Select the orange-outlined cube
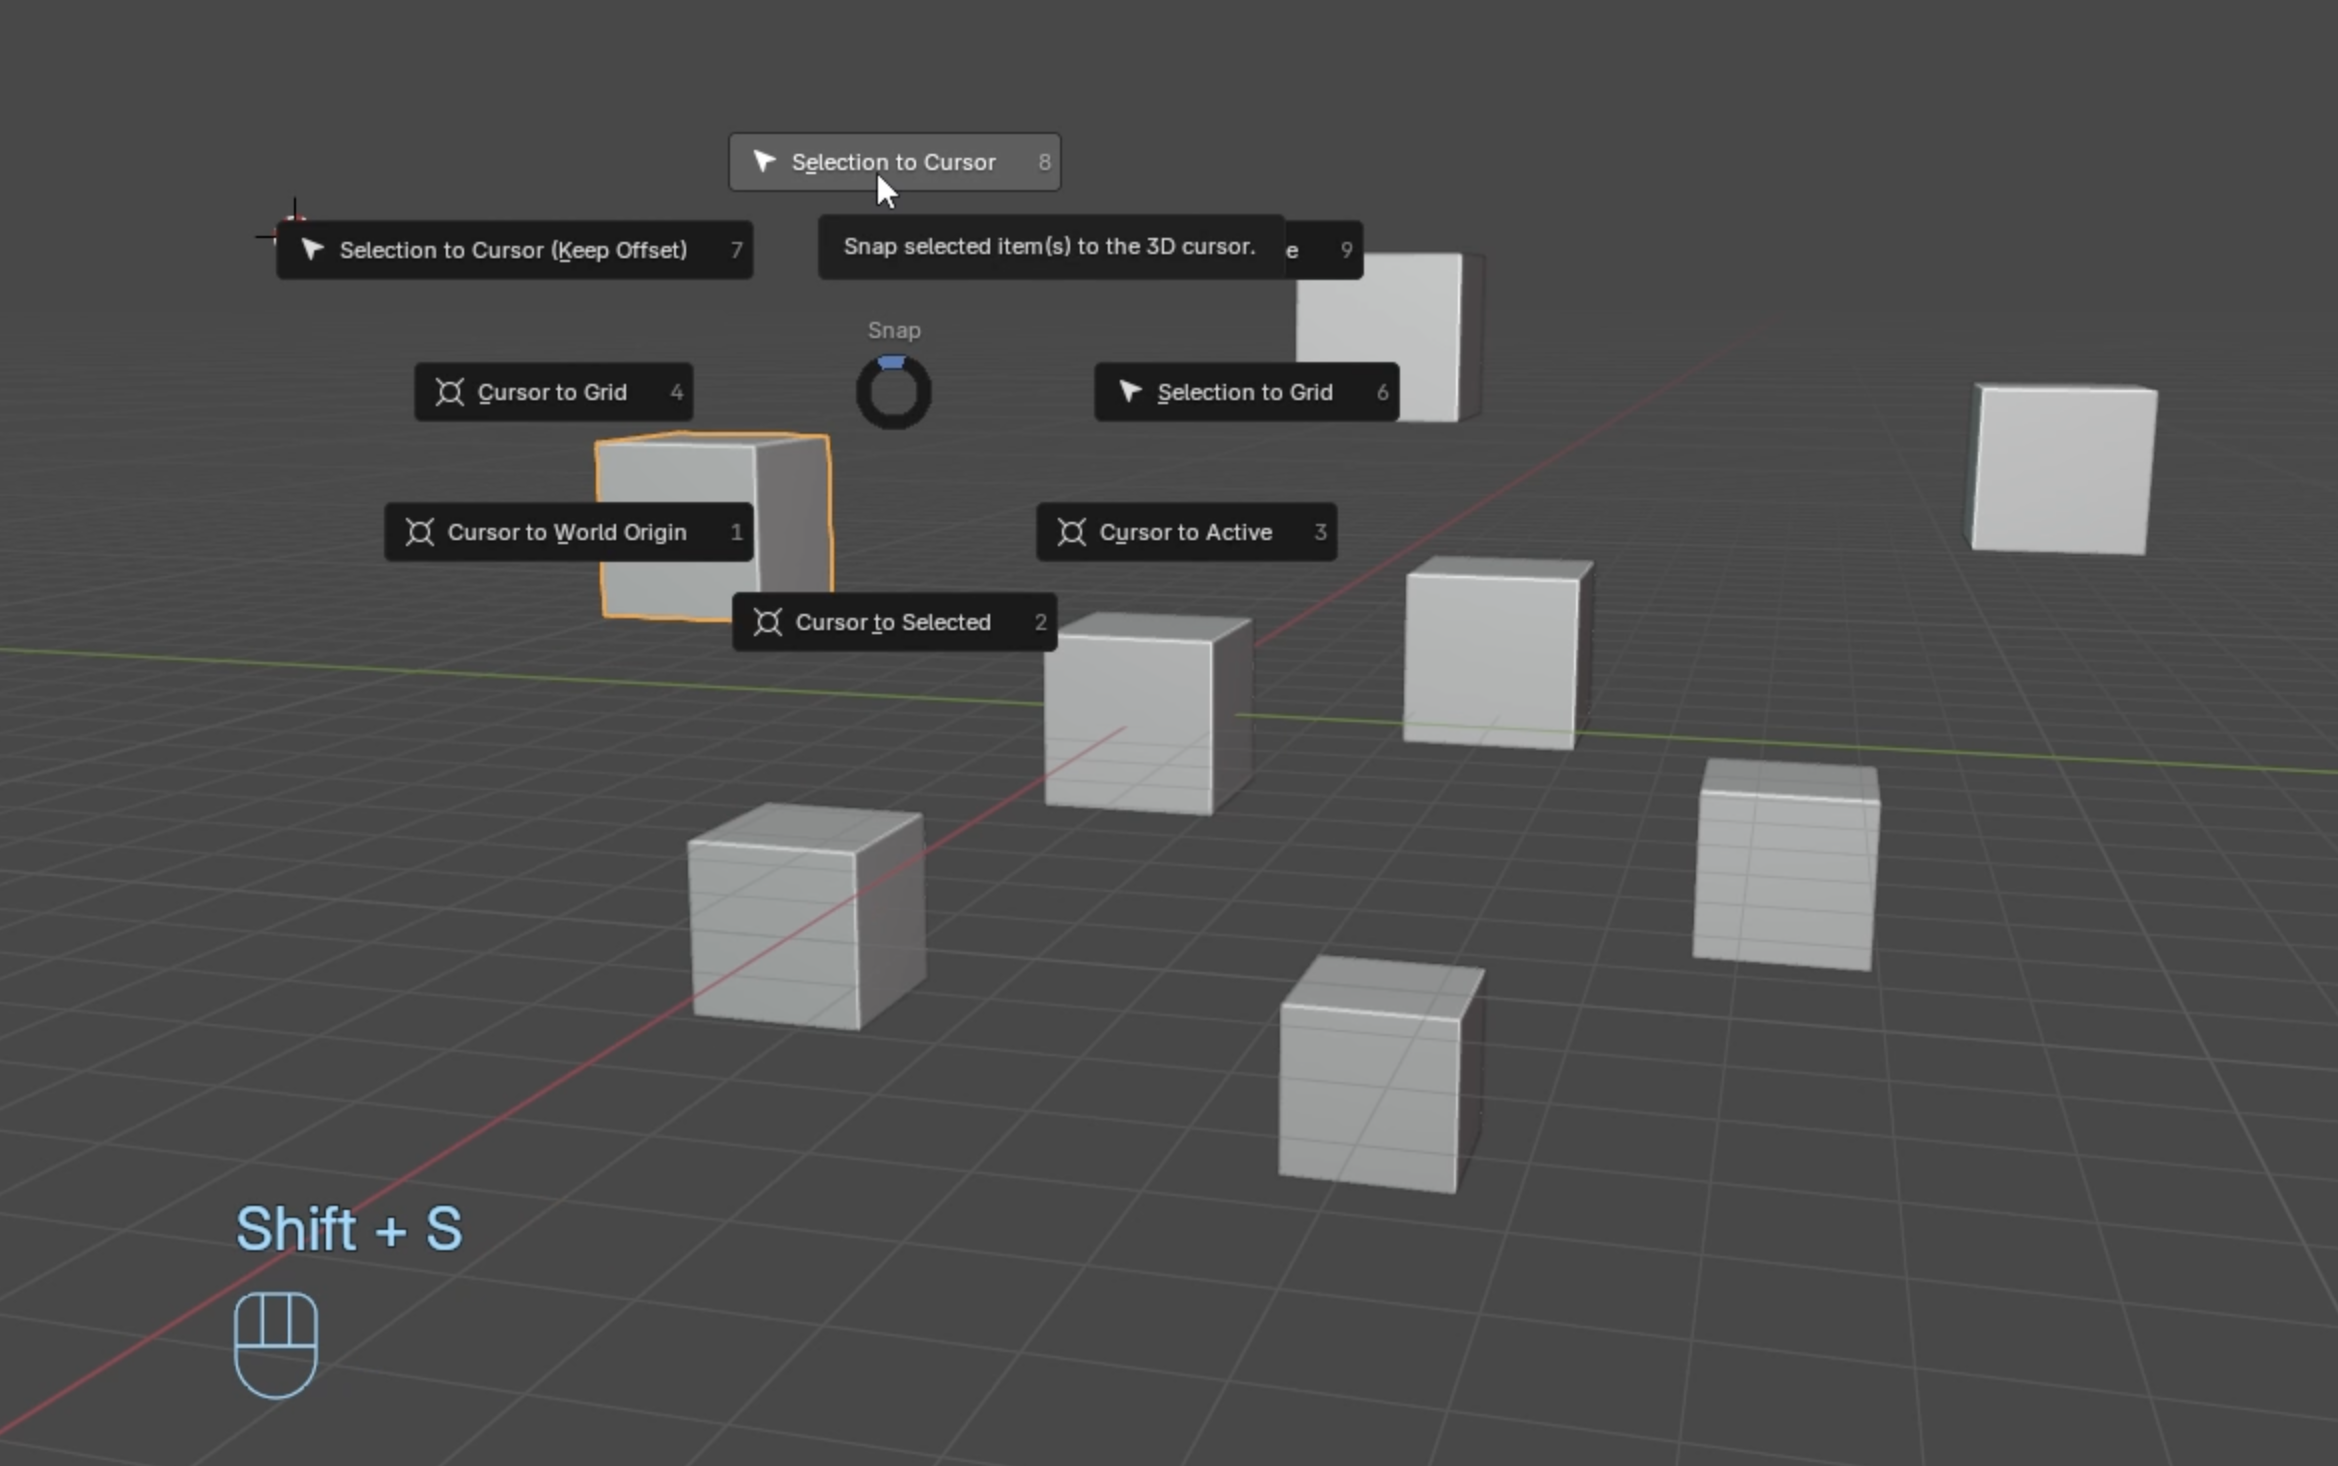 700,475
